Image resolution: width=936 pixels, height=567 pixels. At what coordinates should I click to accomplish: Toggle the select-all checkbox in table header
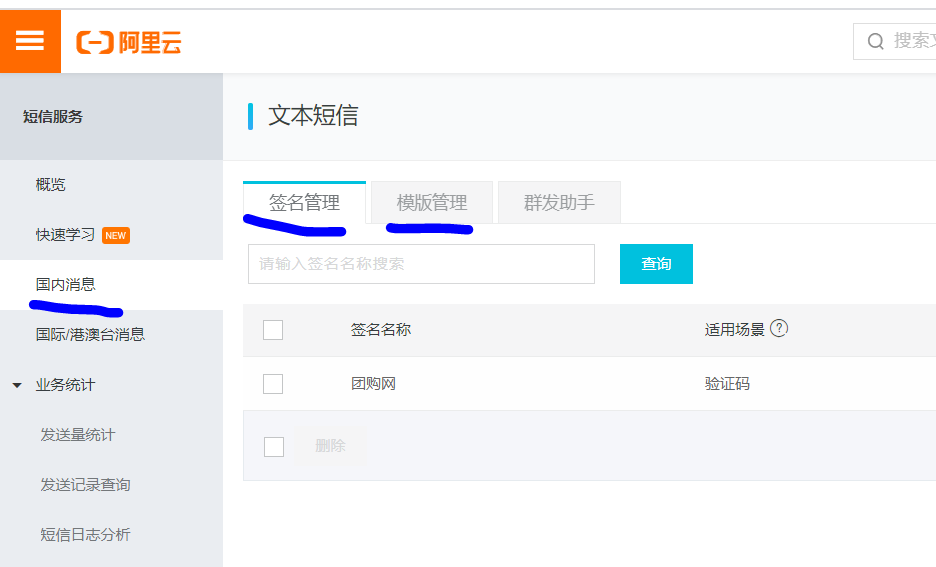pyautogui.click(x=273, y=329)
